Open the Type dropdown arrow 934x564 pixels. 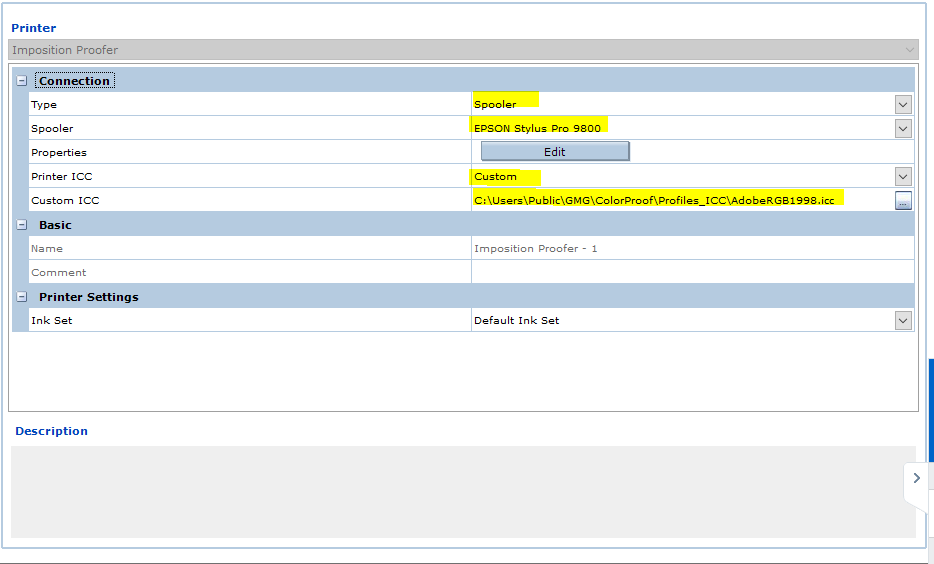[903, 104]
